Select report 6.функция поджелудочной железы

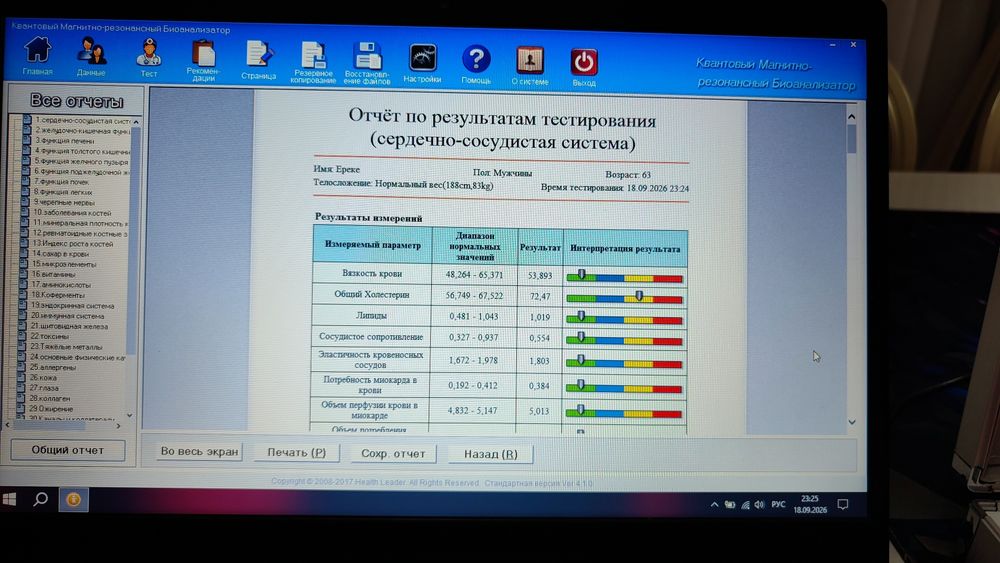click(x=82, y=172)
